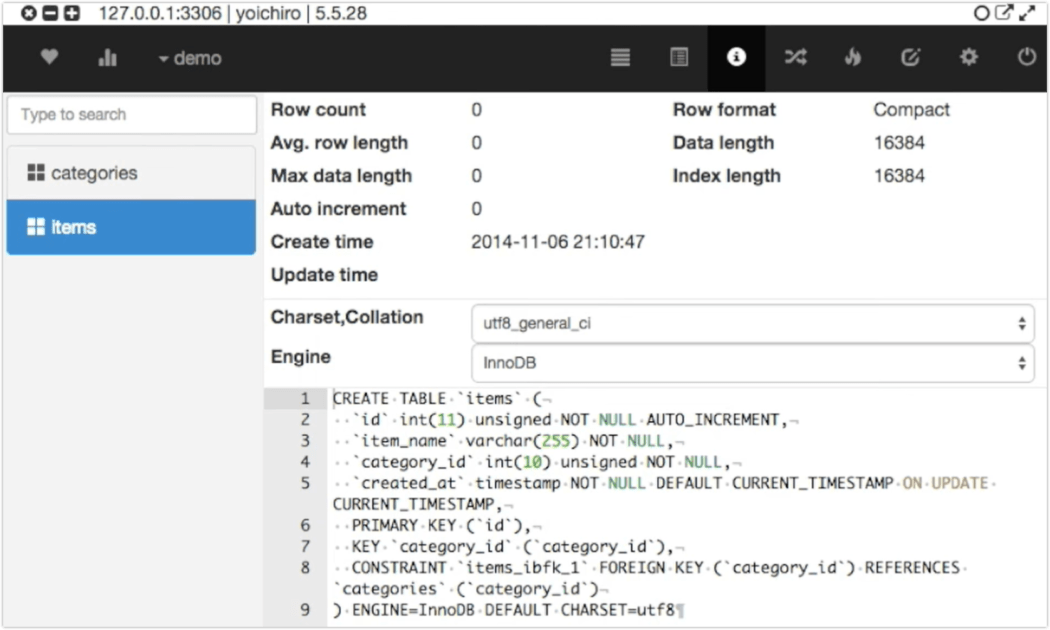
Task: Open the settings gear
Action: click(968, 57)
